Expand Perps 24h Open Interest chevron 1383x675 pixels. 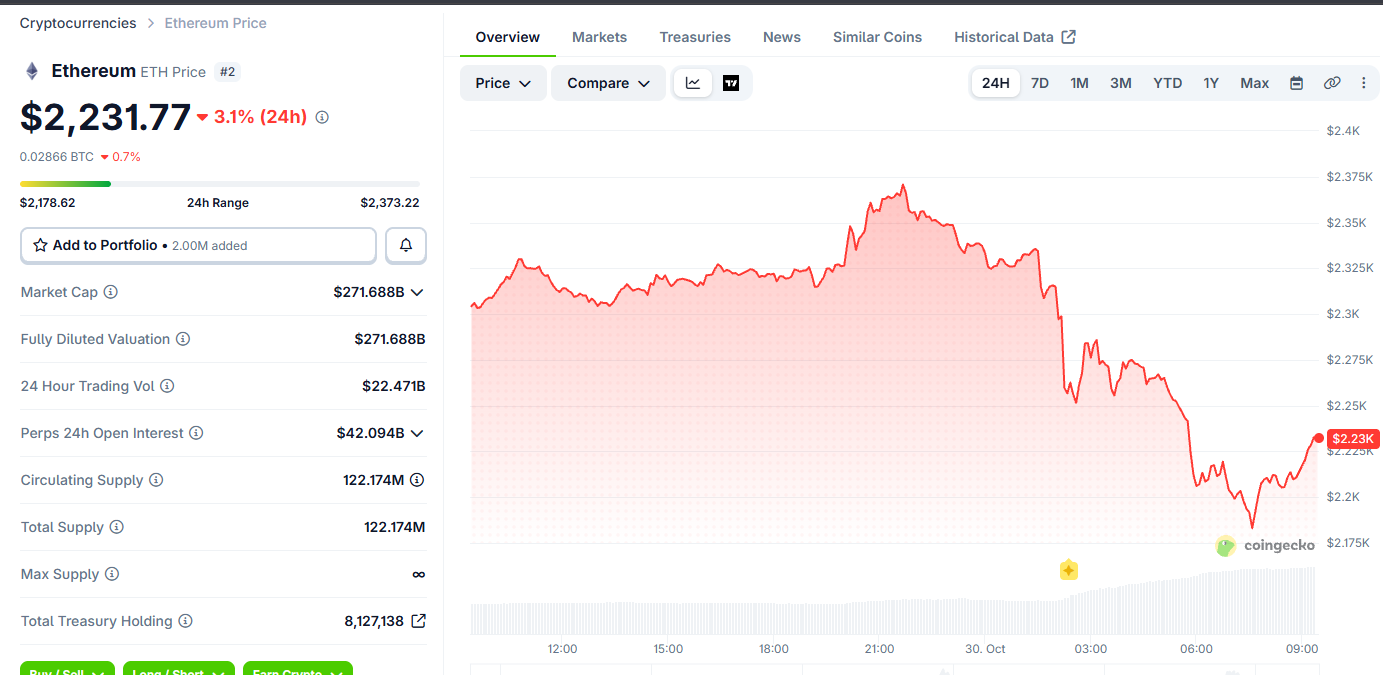coord(418,433)
